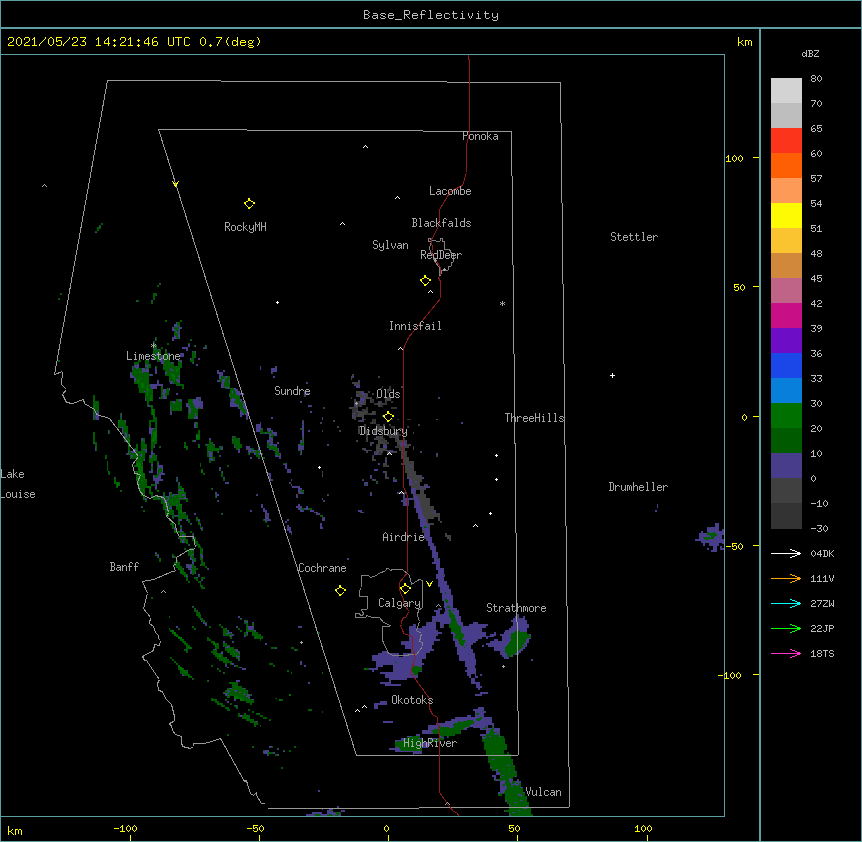Click the Base_Reflectivity title

pyautogui.click(x=431, y=15)
